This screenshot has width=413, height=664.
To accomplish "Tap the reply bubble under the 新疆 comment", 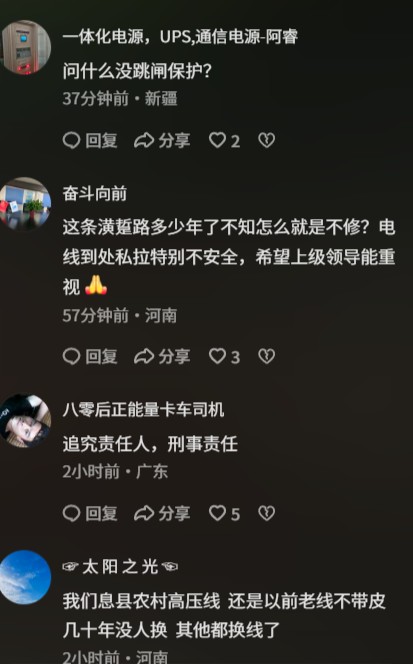I will [90, 141].
